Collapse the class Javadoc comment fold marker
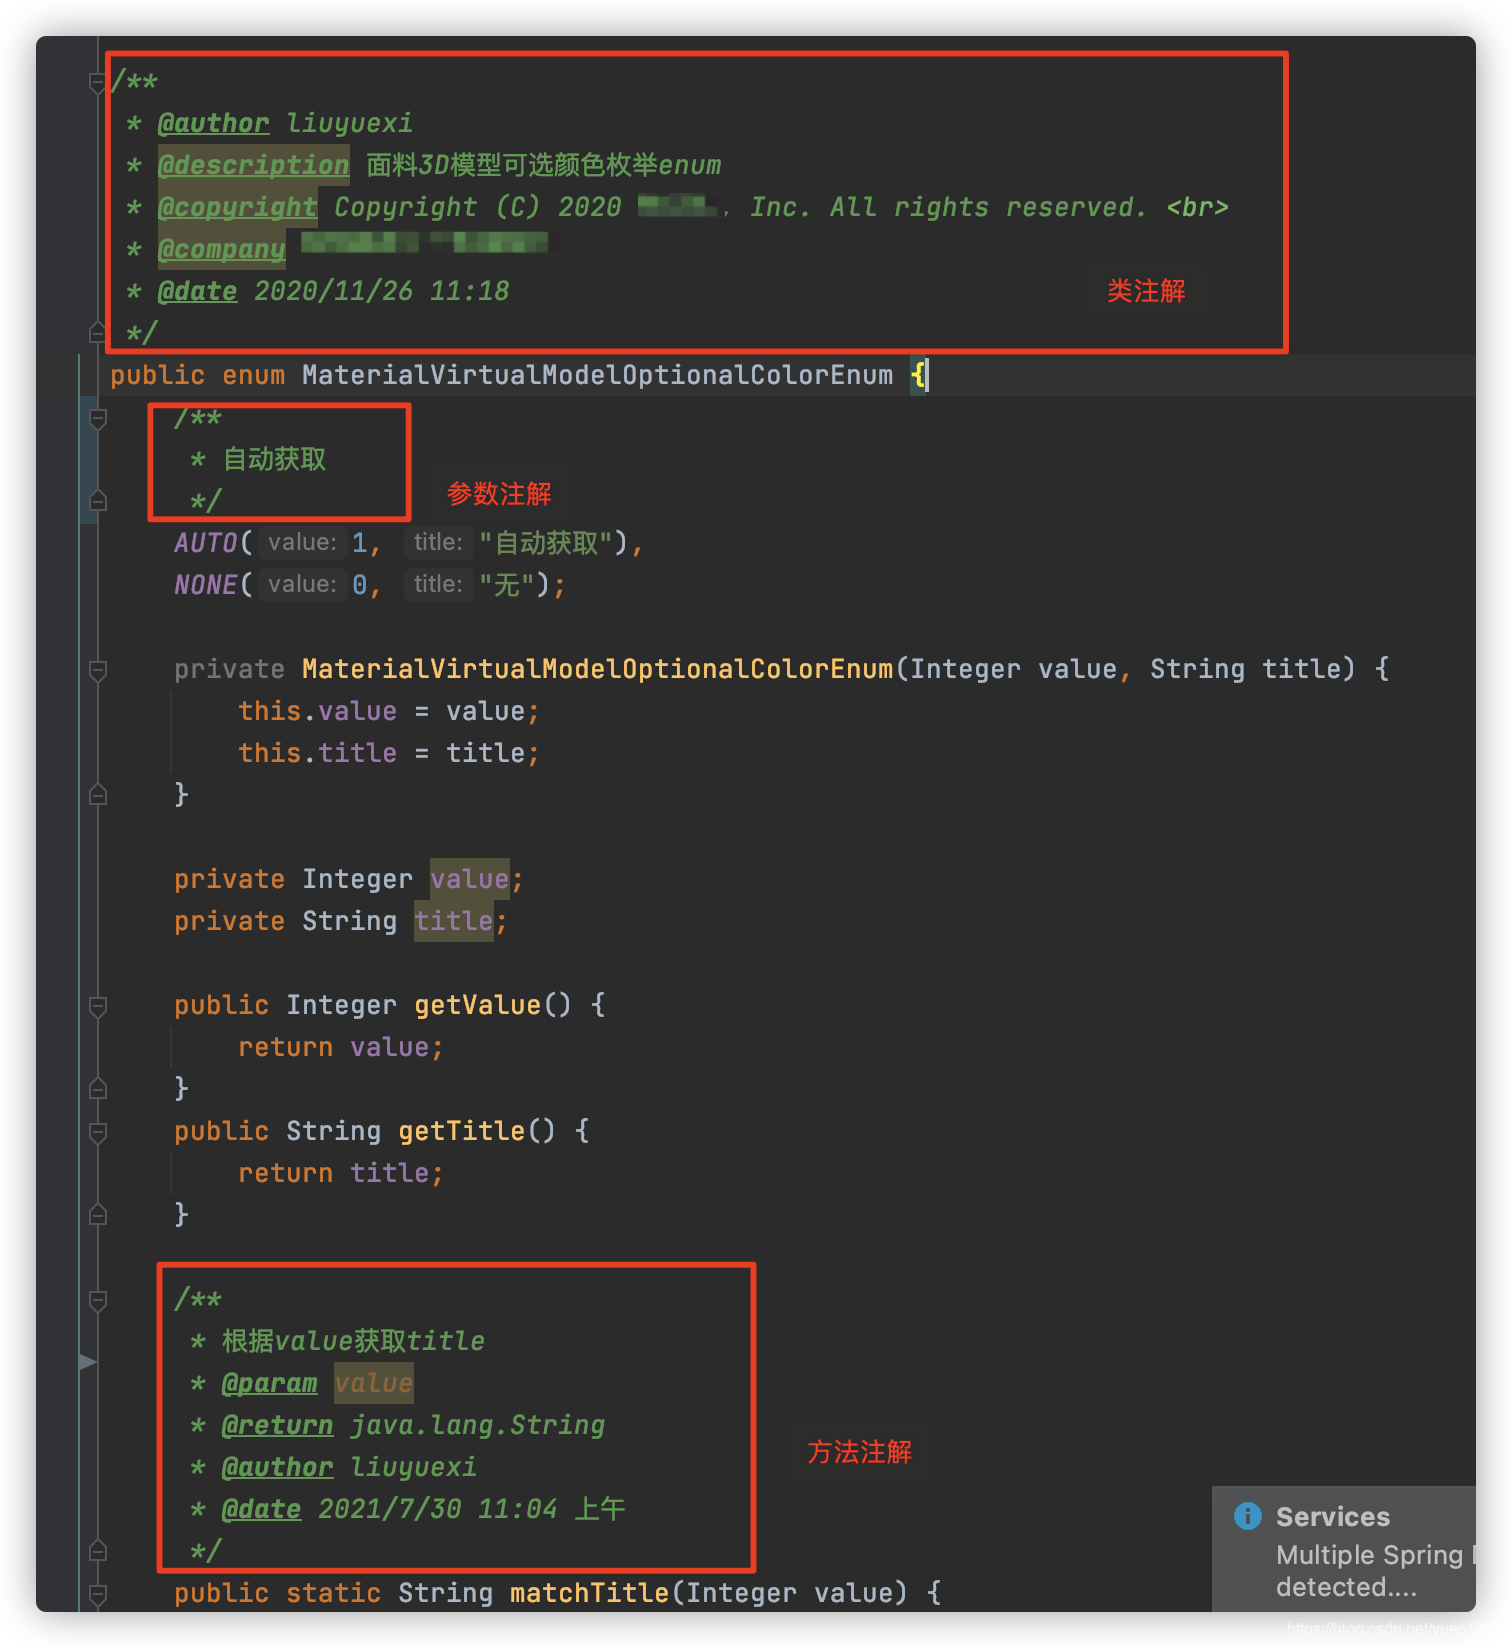This screenshot has width=1512, height=1648. click(x=98, y=82)
